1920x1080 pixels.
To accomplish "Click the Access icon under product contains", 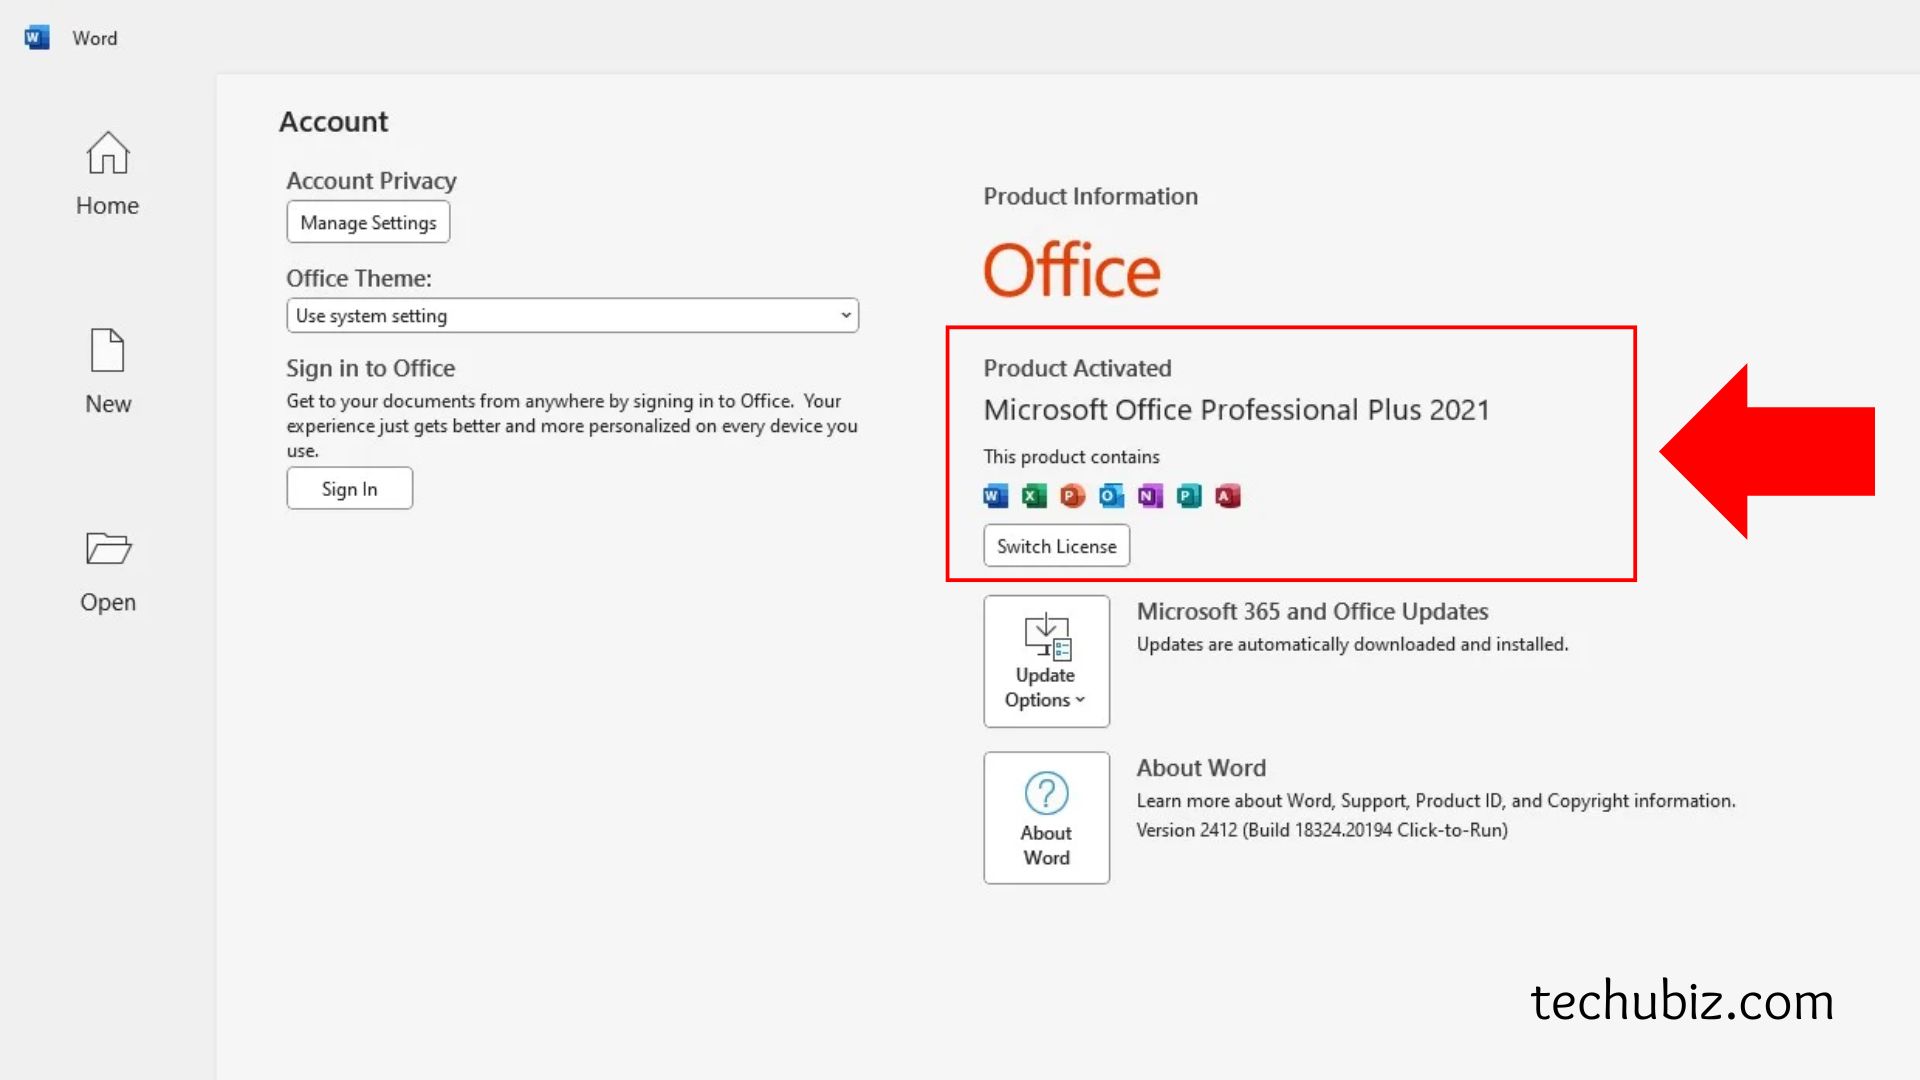I will 1228,496.
